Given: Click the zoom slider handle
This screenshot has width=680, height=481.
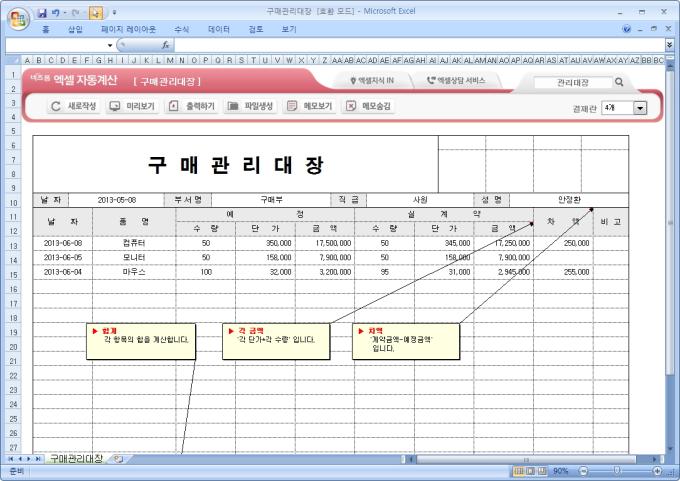Looking at the screenshot, I should 617,471.
